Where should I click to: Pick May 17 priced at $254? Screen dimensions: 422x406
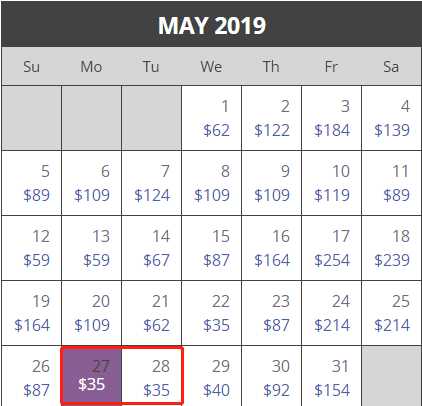coord(331,248)
